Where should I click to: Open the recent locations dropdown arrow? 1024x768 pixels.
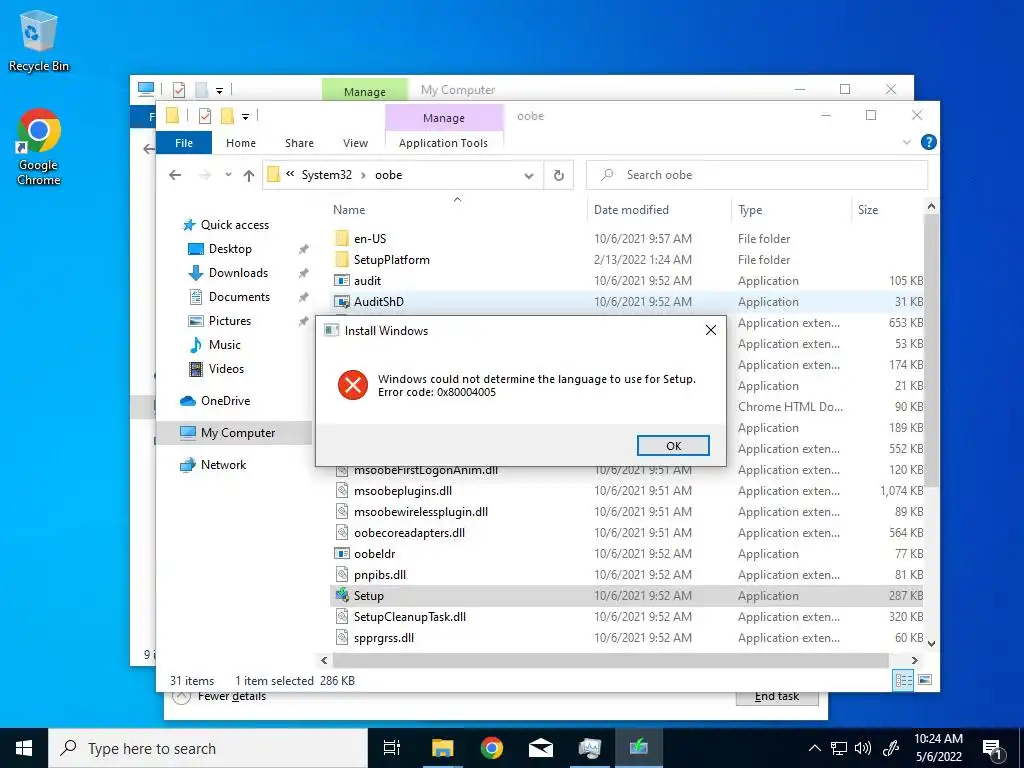point(228,175)
